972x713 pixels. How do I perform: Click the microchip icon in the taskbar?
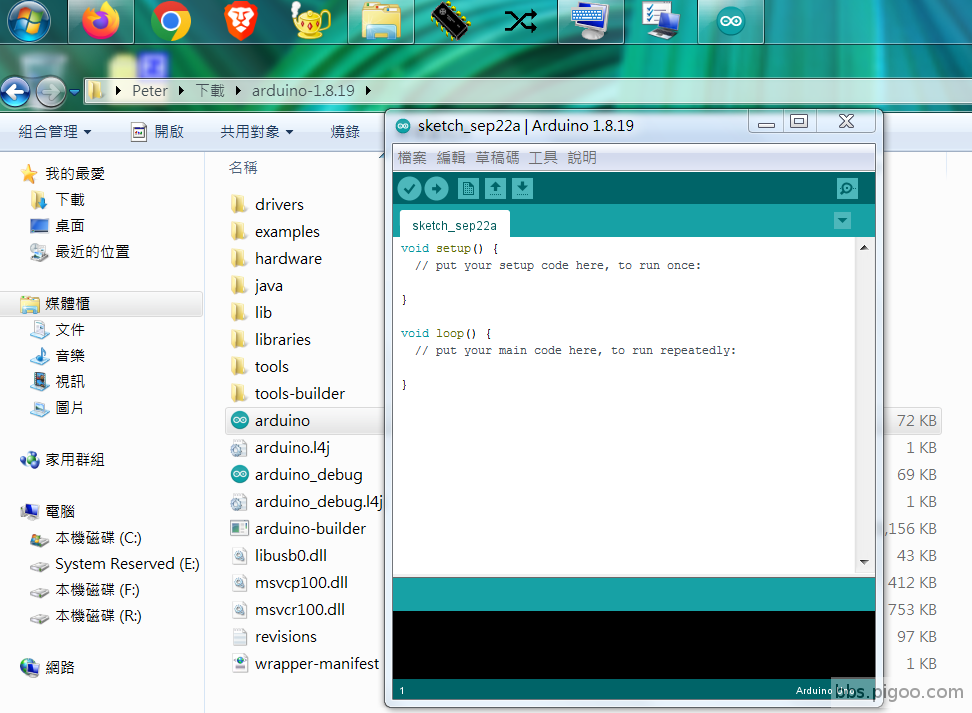coord(451,22)
